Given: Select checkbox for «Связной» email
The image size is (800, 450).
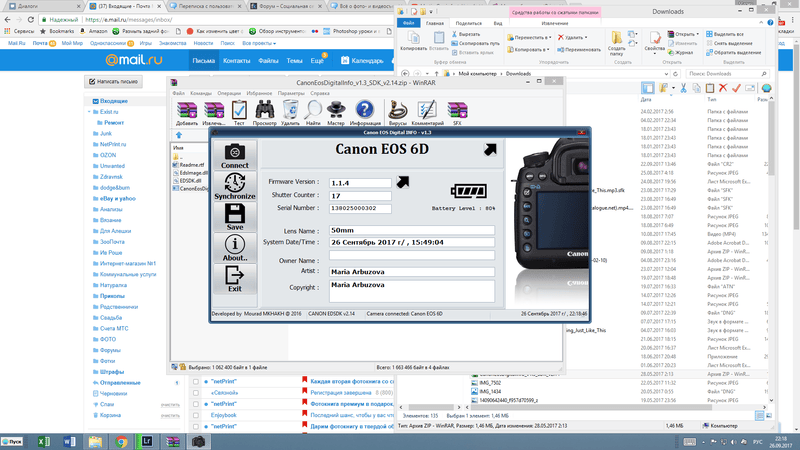Looking at the screenshot, I should pyautogui.click(x=196, y=392).
